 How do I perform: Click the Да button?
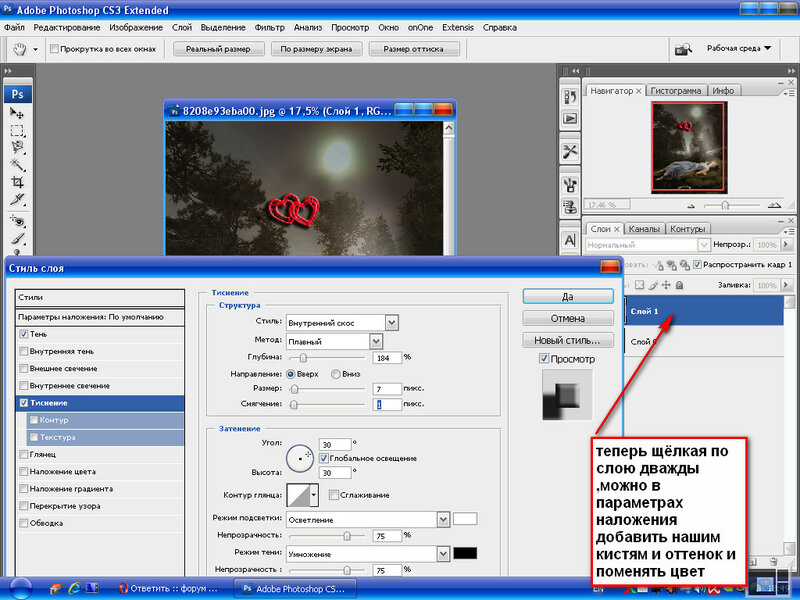point(568,296)
